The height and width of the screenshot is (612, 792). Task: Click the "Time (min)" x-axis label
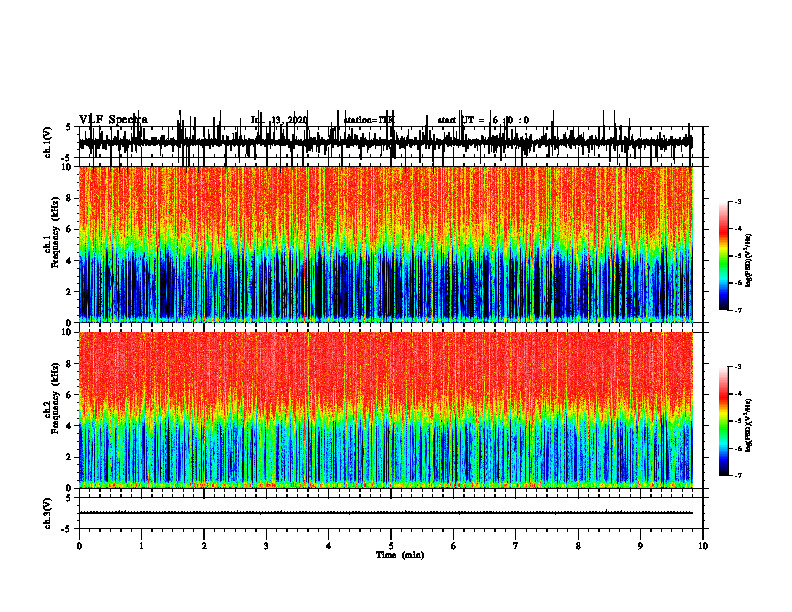400,555
